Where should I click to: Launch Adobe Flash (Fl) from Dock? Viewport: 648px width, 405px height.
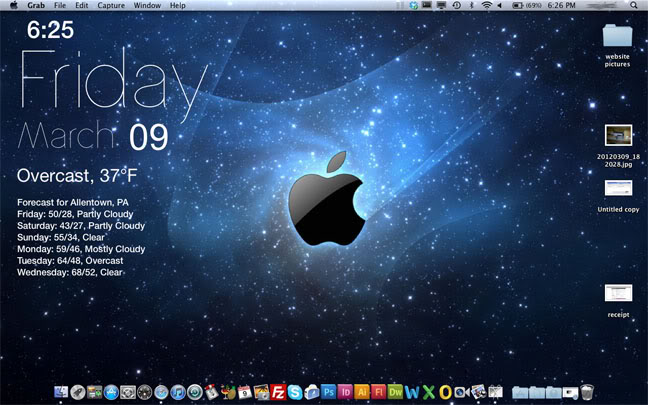coord(379,391)
